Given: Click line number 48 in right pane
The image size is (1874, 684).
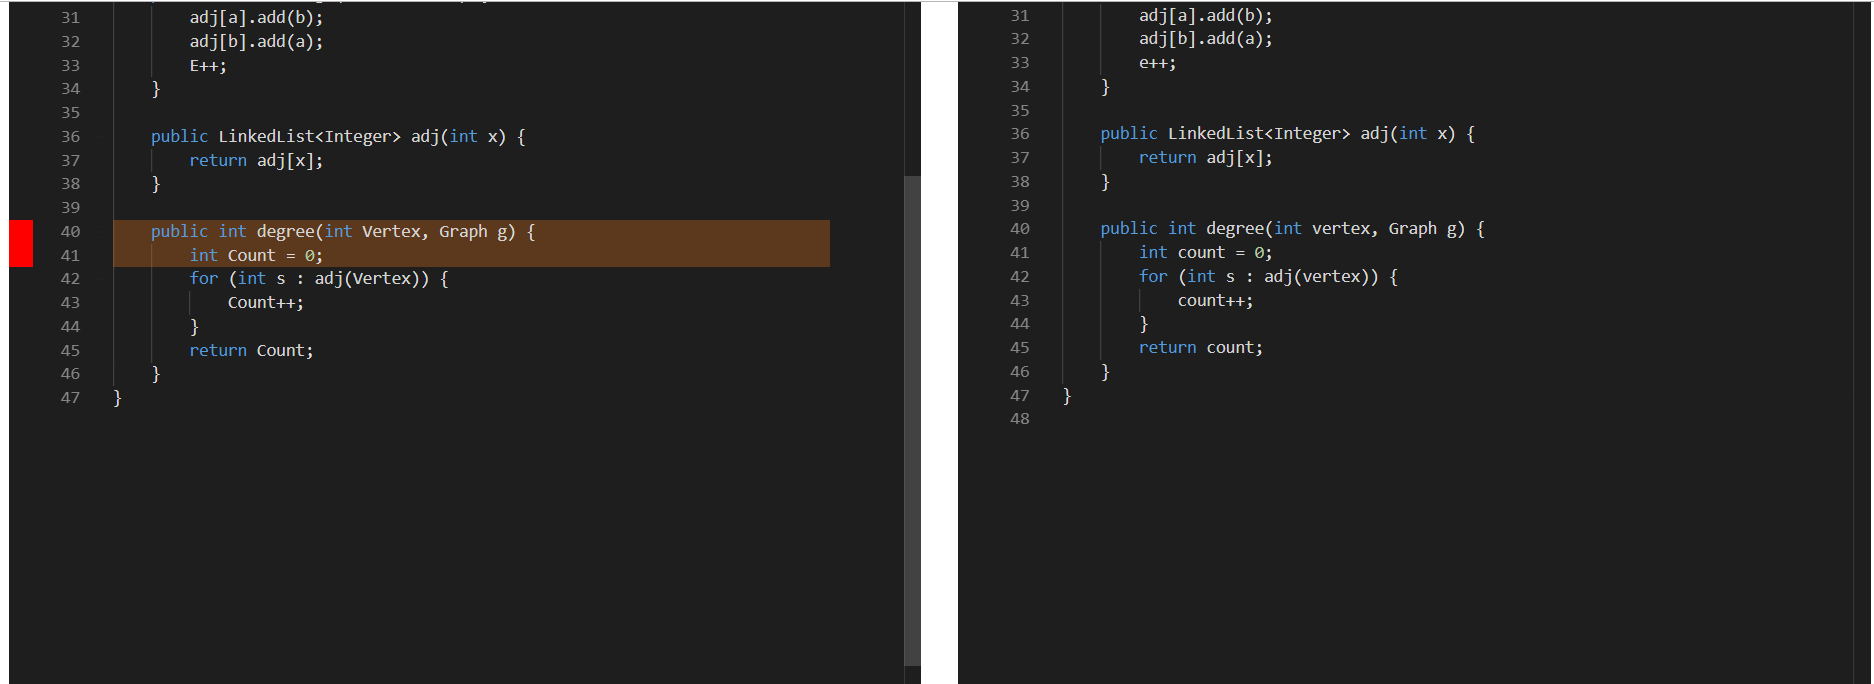Looking at the screenshot, I should pos(1019,418).
